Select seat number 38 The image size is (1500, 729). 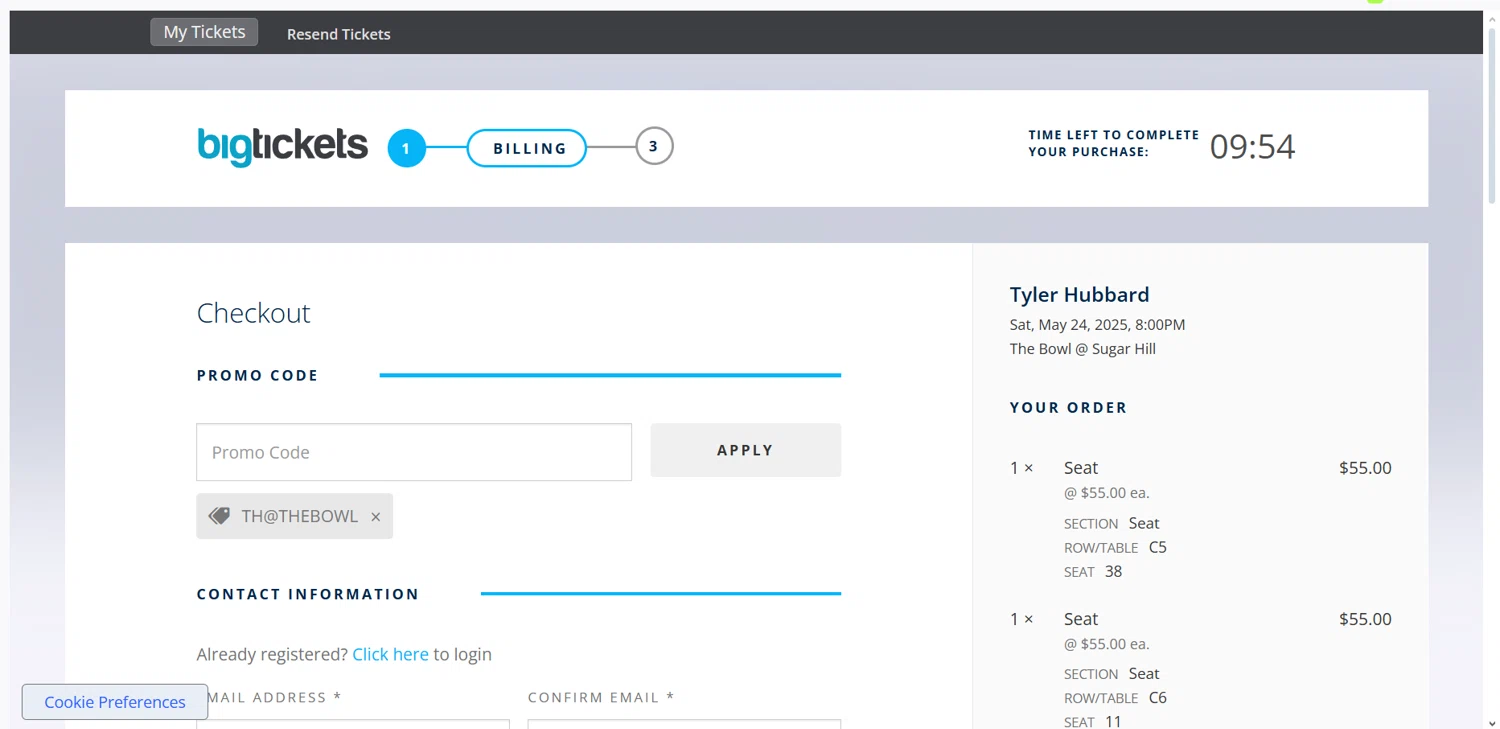[x=1114, y=572]
